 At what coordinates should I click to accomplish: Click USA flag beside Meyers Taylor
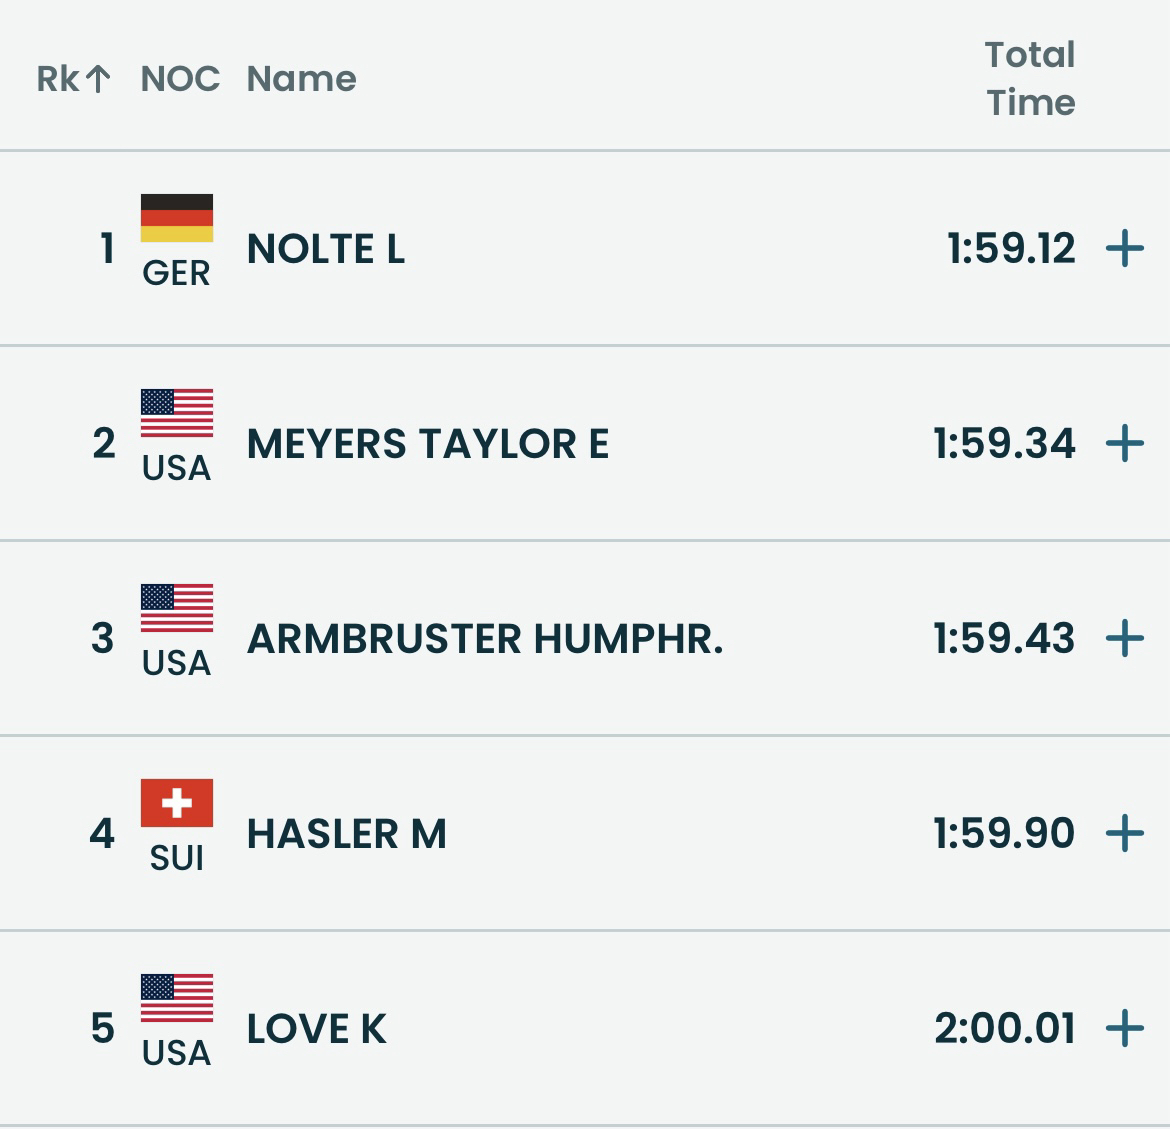[x=177, y=413]
